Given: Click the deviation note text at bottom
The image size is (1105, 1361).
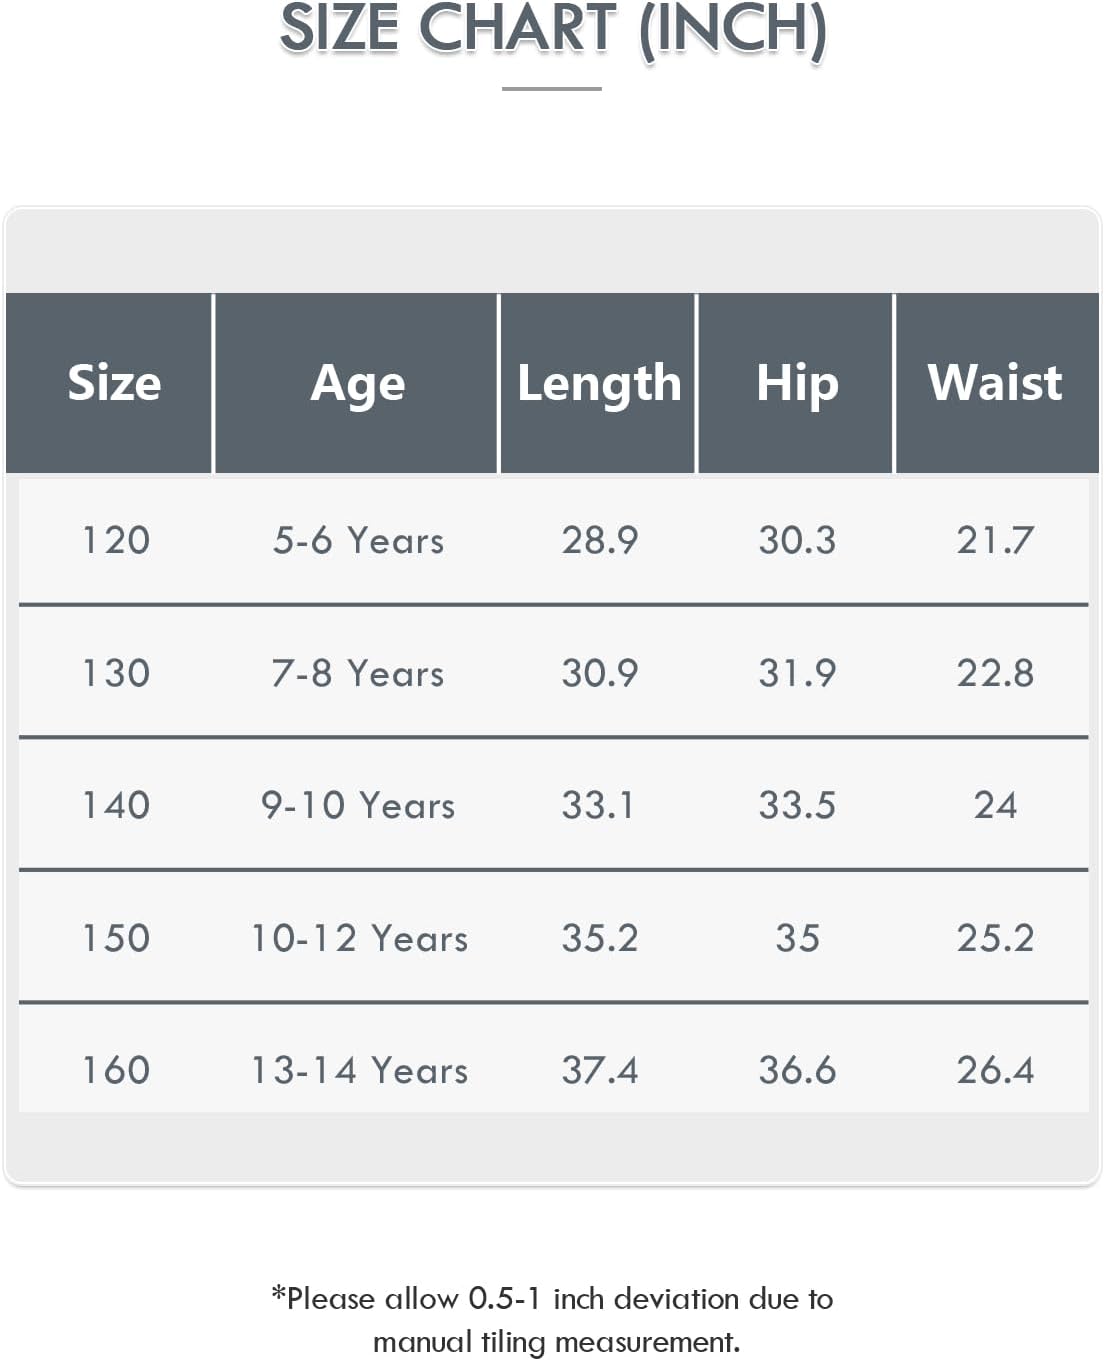Looking at the screenshot, I should point(553,1320).
